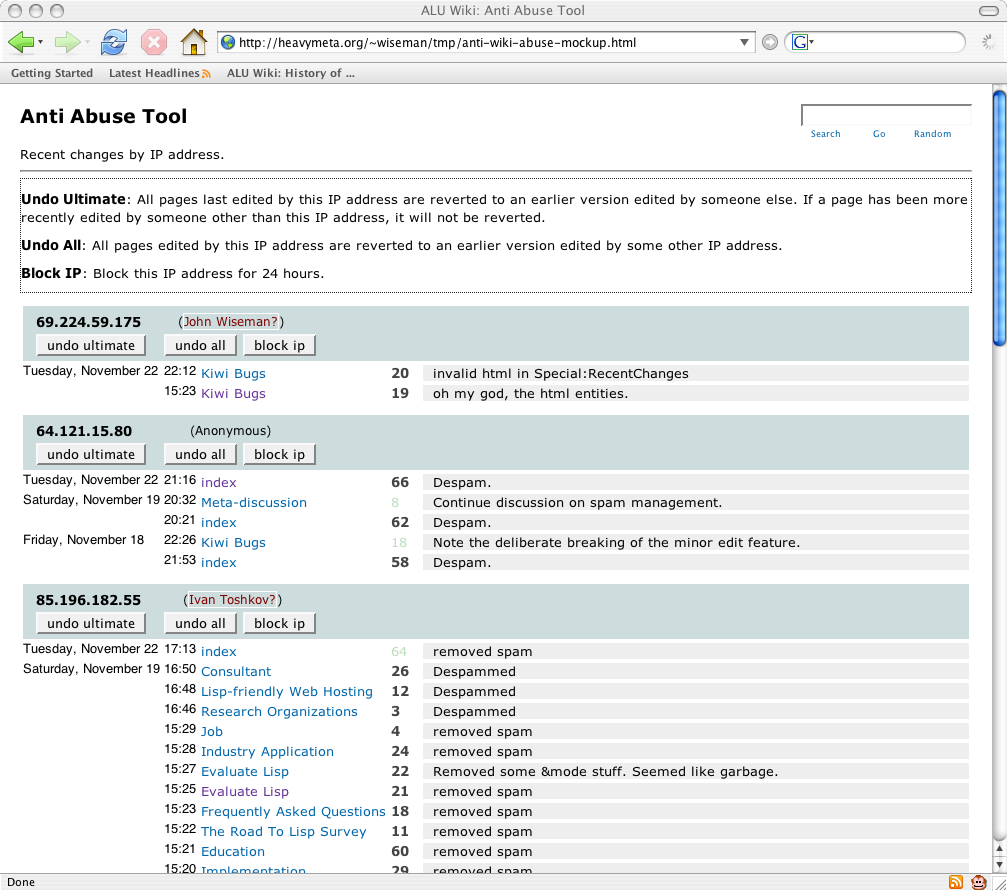
Task: Open index link at 21:16
Action: 218,482
